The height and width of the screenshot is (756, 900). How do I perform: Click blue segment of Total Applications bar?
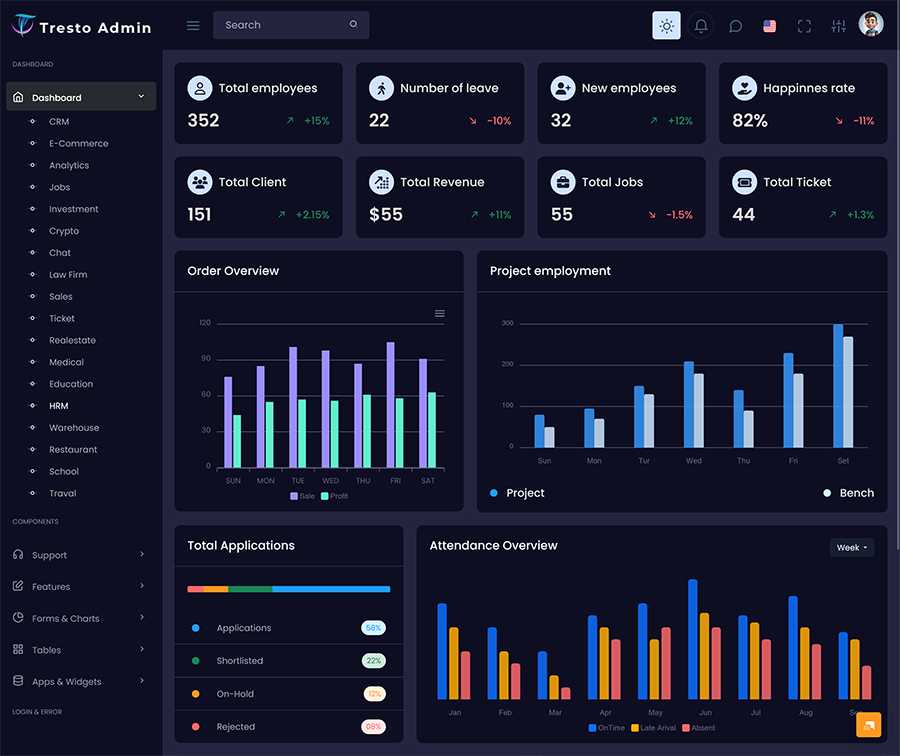coord(331,589)
